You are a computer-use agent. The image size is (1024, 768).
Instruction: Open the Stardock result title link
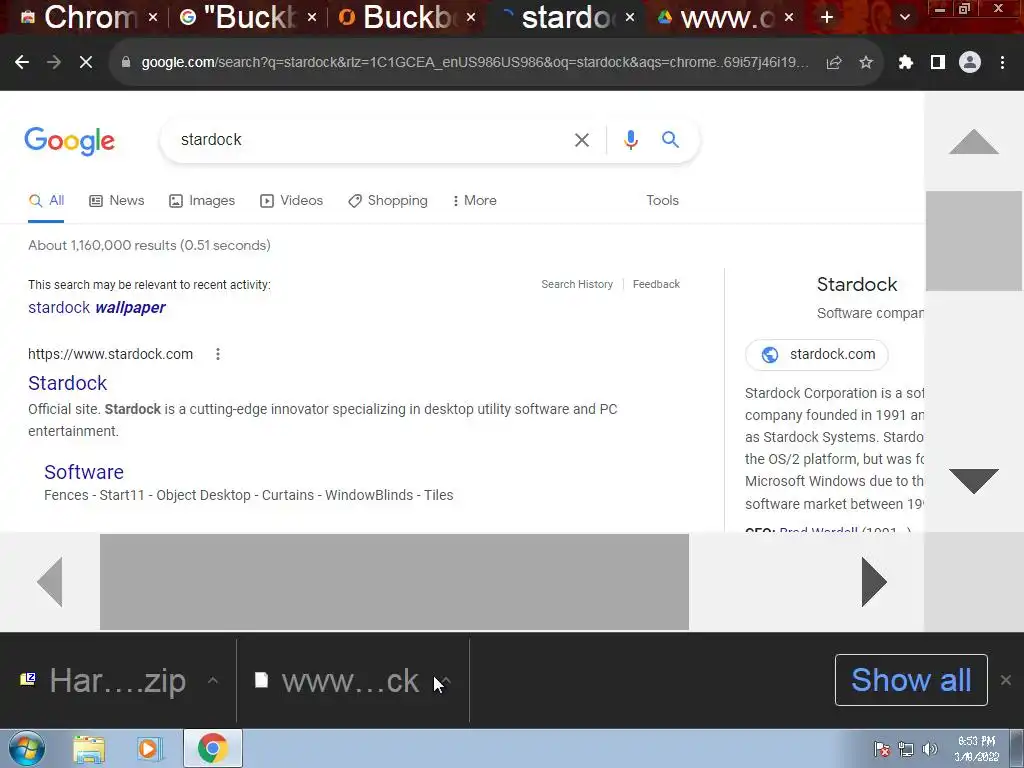(x=67, y=383)
